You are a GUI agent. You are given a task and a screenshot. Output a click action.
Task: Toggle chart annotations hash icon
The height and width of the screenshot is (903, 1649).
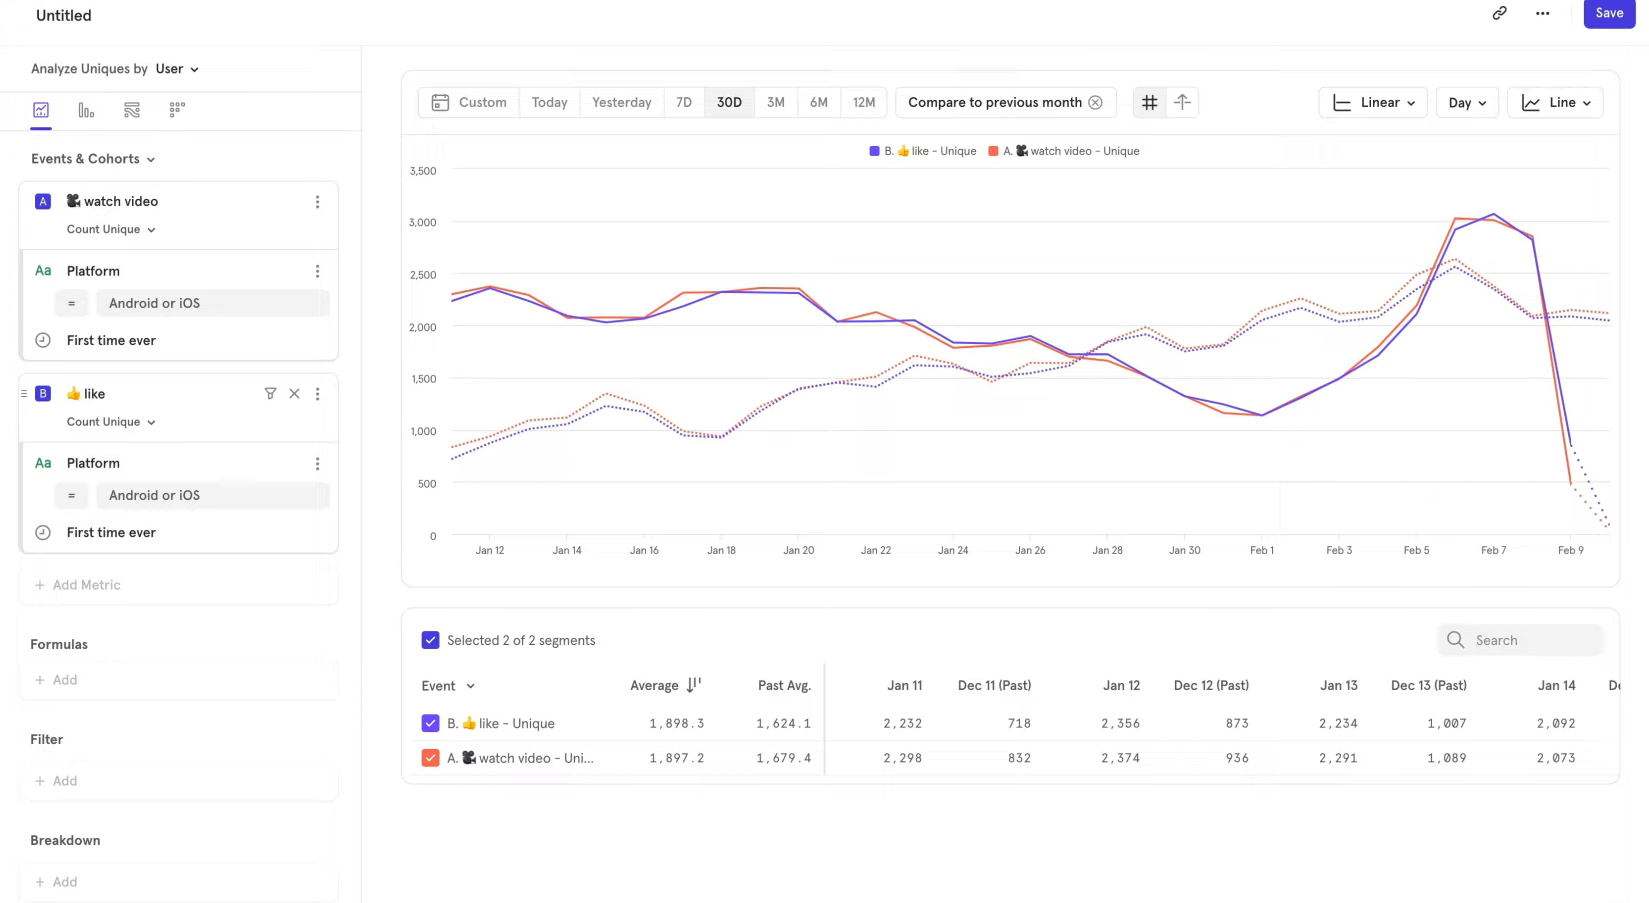(x=1150, y=102)
